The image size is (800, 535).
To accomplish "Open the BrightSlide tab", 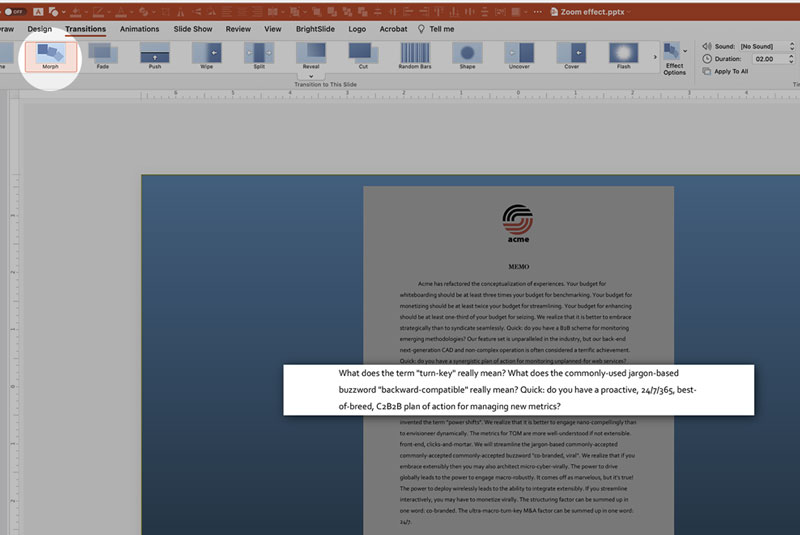I will (x=315, y=29).
